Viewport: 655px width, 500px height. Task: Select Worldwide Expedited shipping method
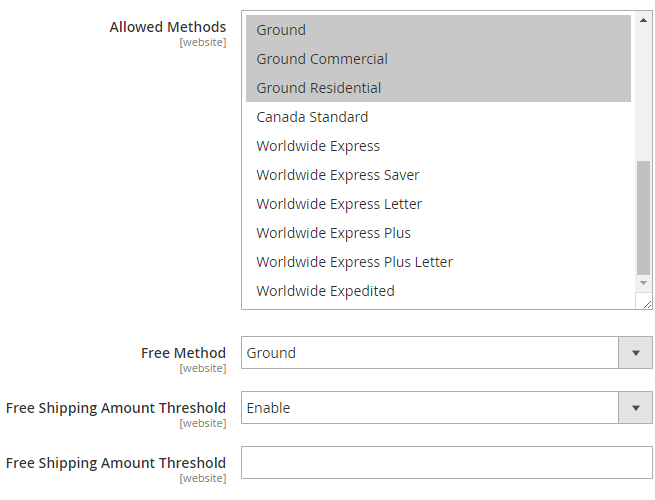(x=325, y=291)
